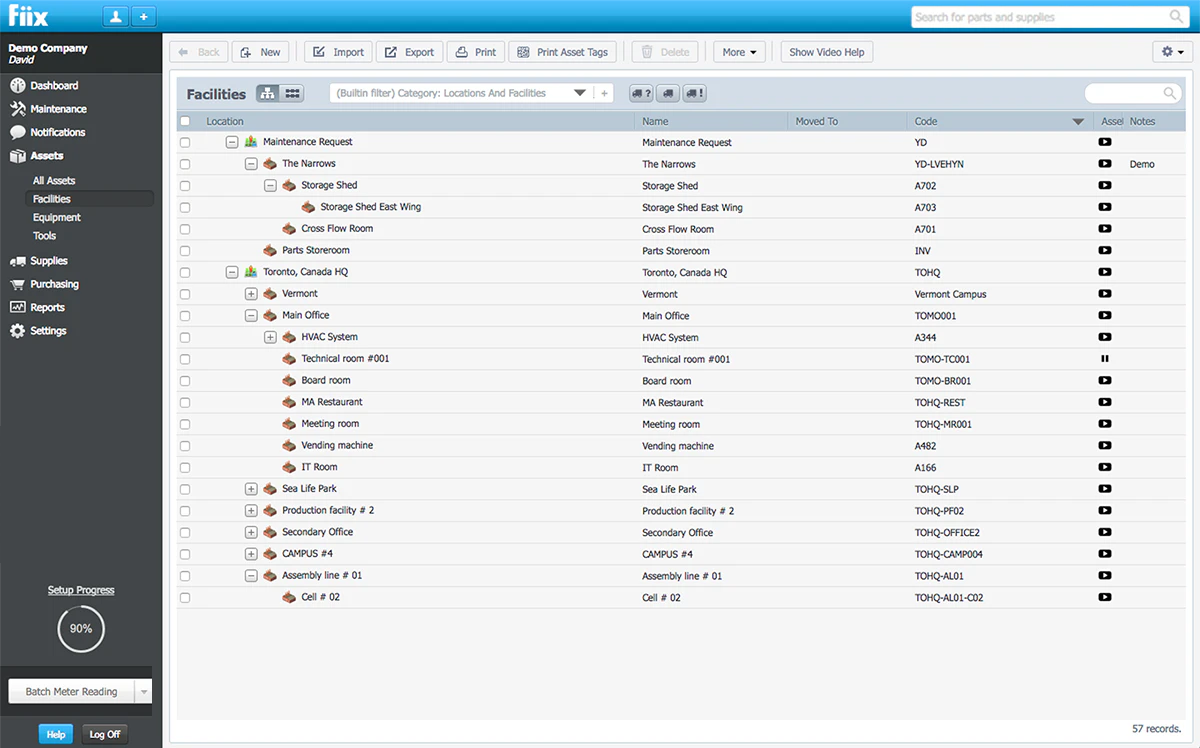Viewport: 1200px width, 748px height.
Task: Open the gear settings menu at top right
Action: pyautogui.click(x=1172, y=52)
